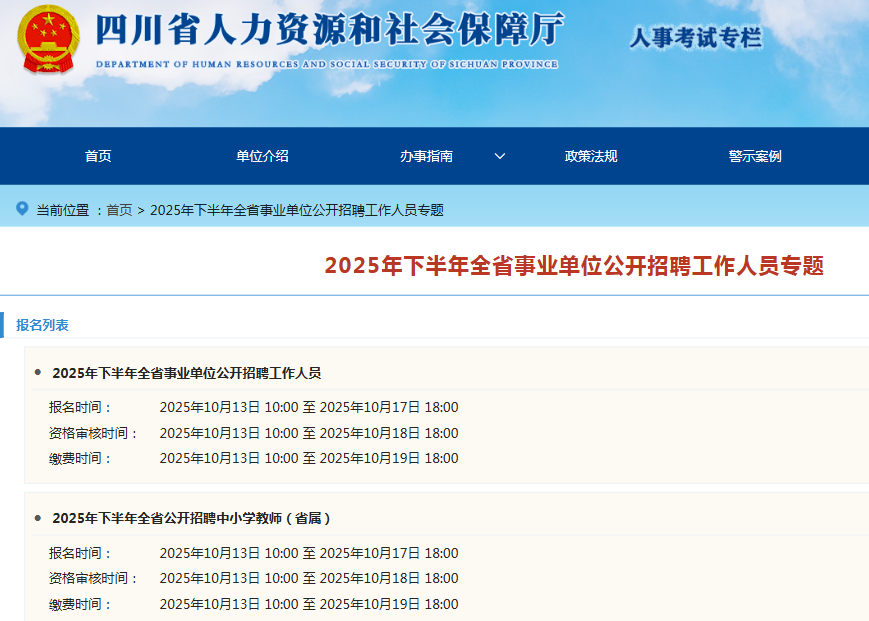
Task: Expand the chevron beside 办事指南
Action: (x=500, y=156)
